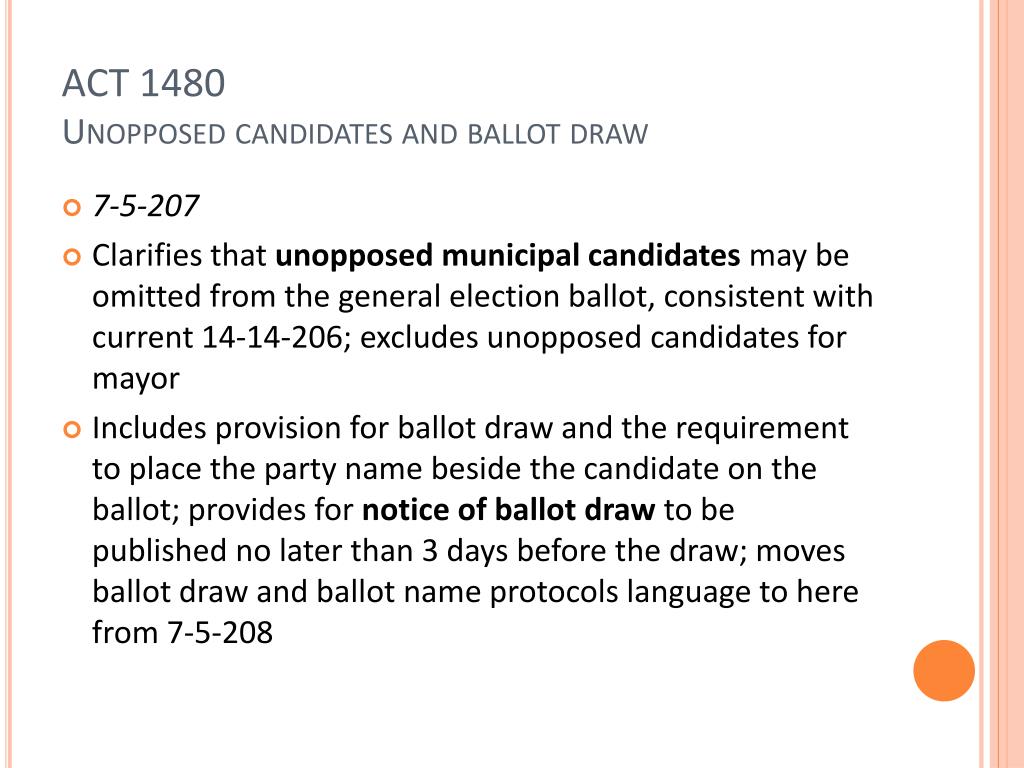Click bold 'unopposed municipal candidates' text
The image size is (1024, 768).
tap(507, 255)
